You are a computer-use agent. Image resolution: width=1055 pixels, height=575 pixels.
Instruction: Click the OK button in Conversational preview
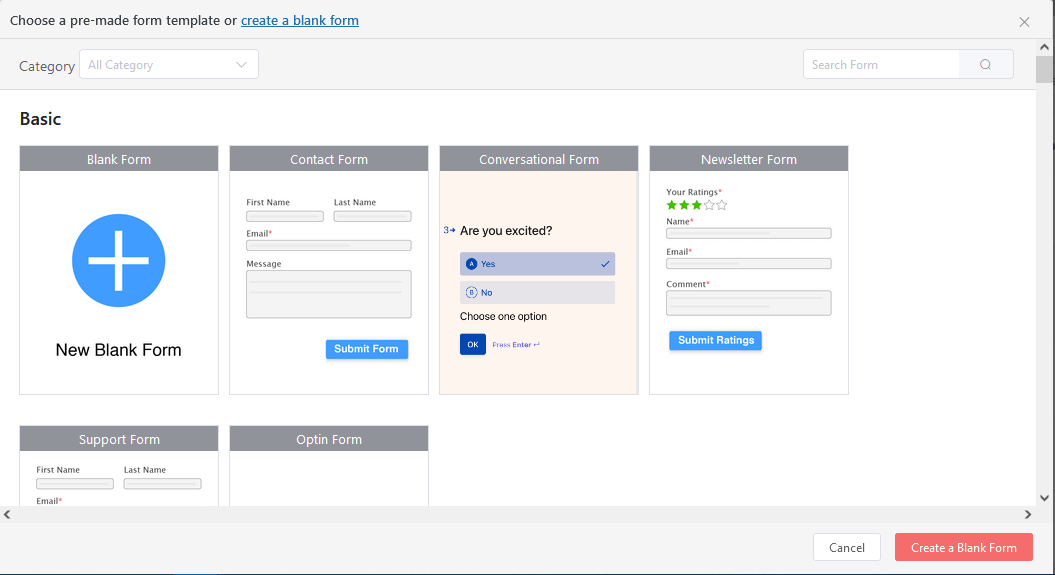[x=473, y=344]
